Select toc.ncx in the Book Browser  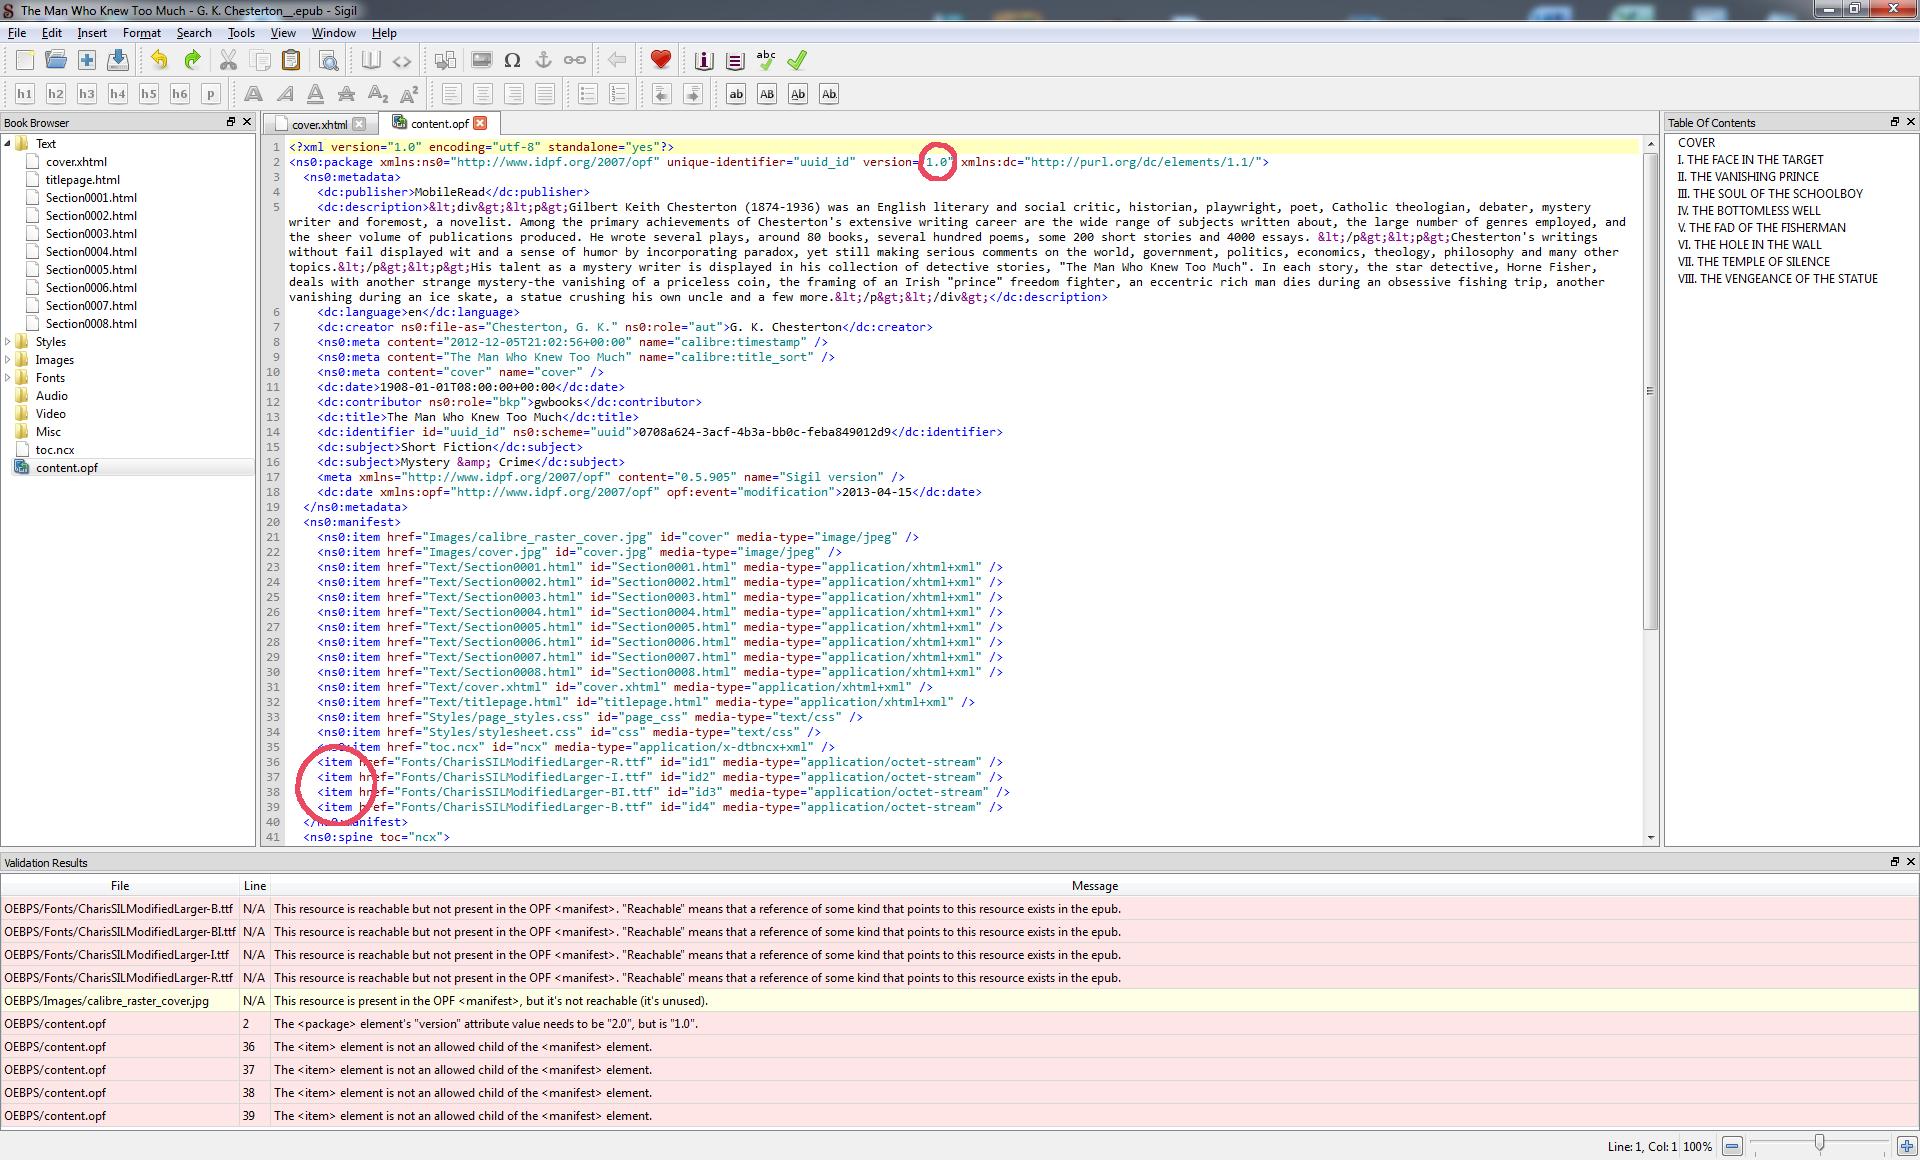click(x=55, y=450)
